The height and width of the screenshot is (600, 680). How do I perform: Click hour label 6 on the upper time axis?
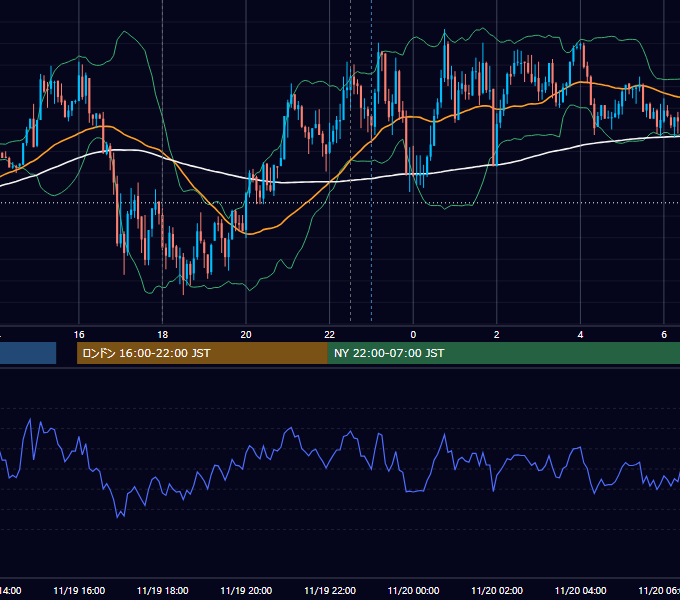pos(664,335)
